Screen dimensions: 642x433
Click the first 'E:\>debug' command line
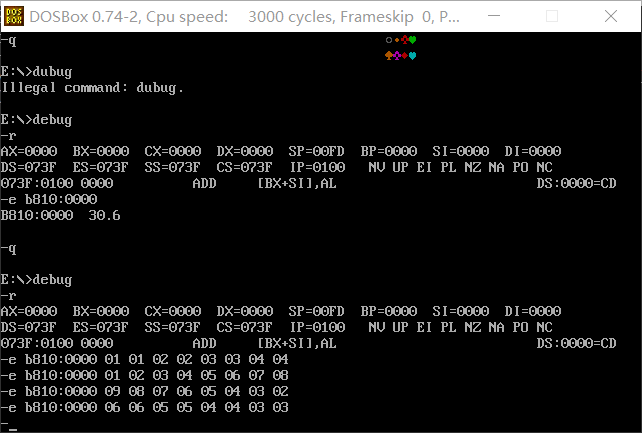pyautogui.click(x=36, y=120)
